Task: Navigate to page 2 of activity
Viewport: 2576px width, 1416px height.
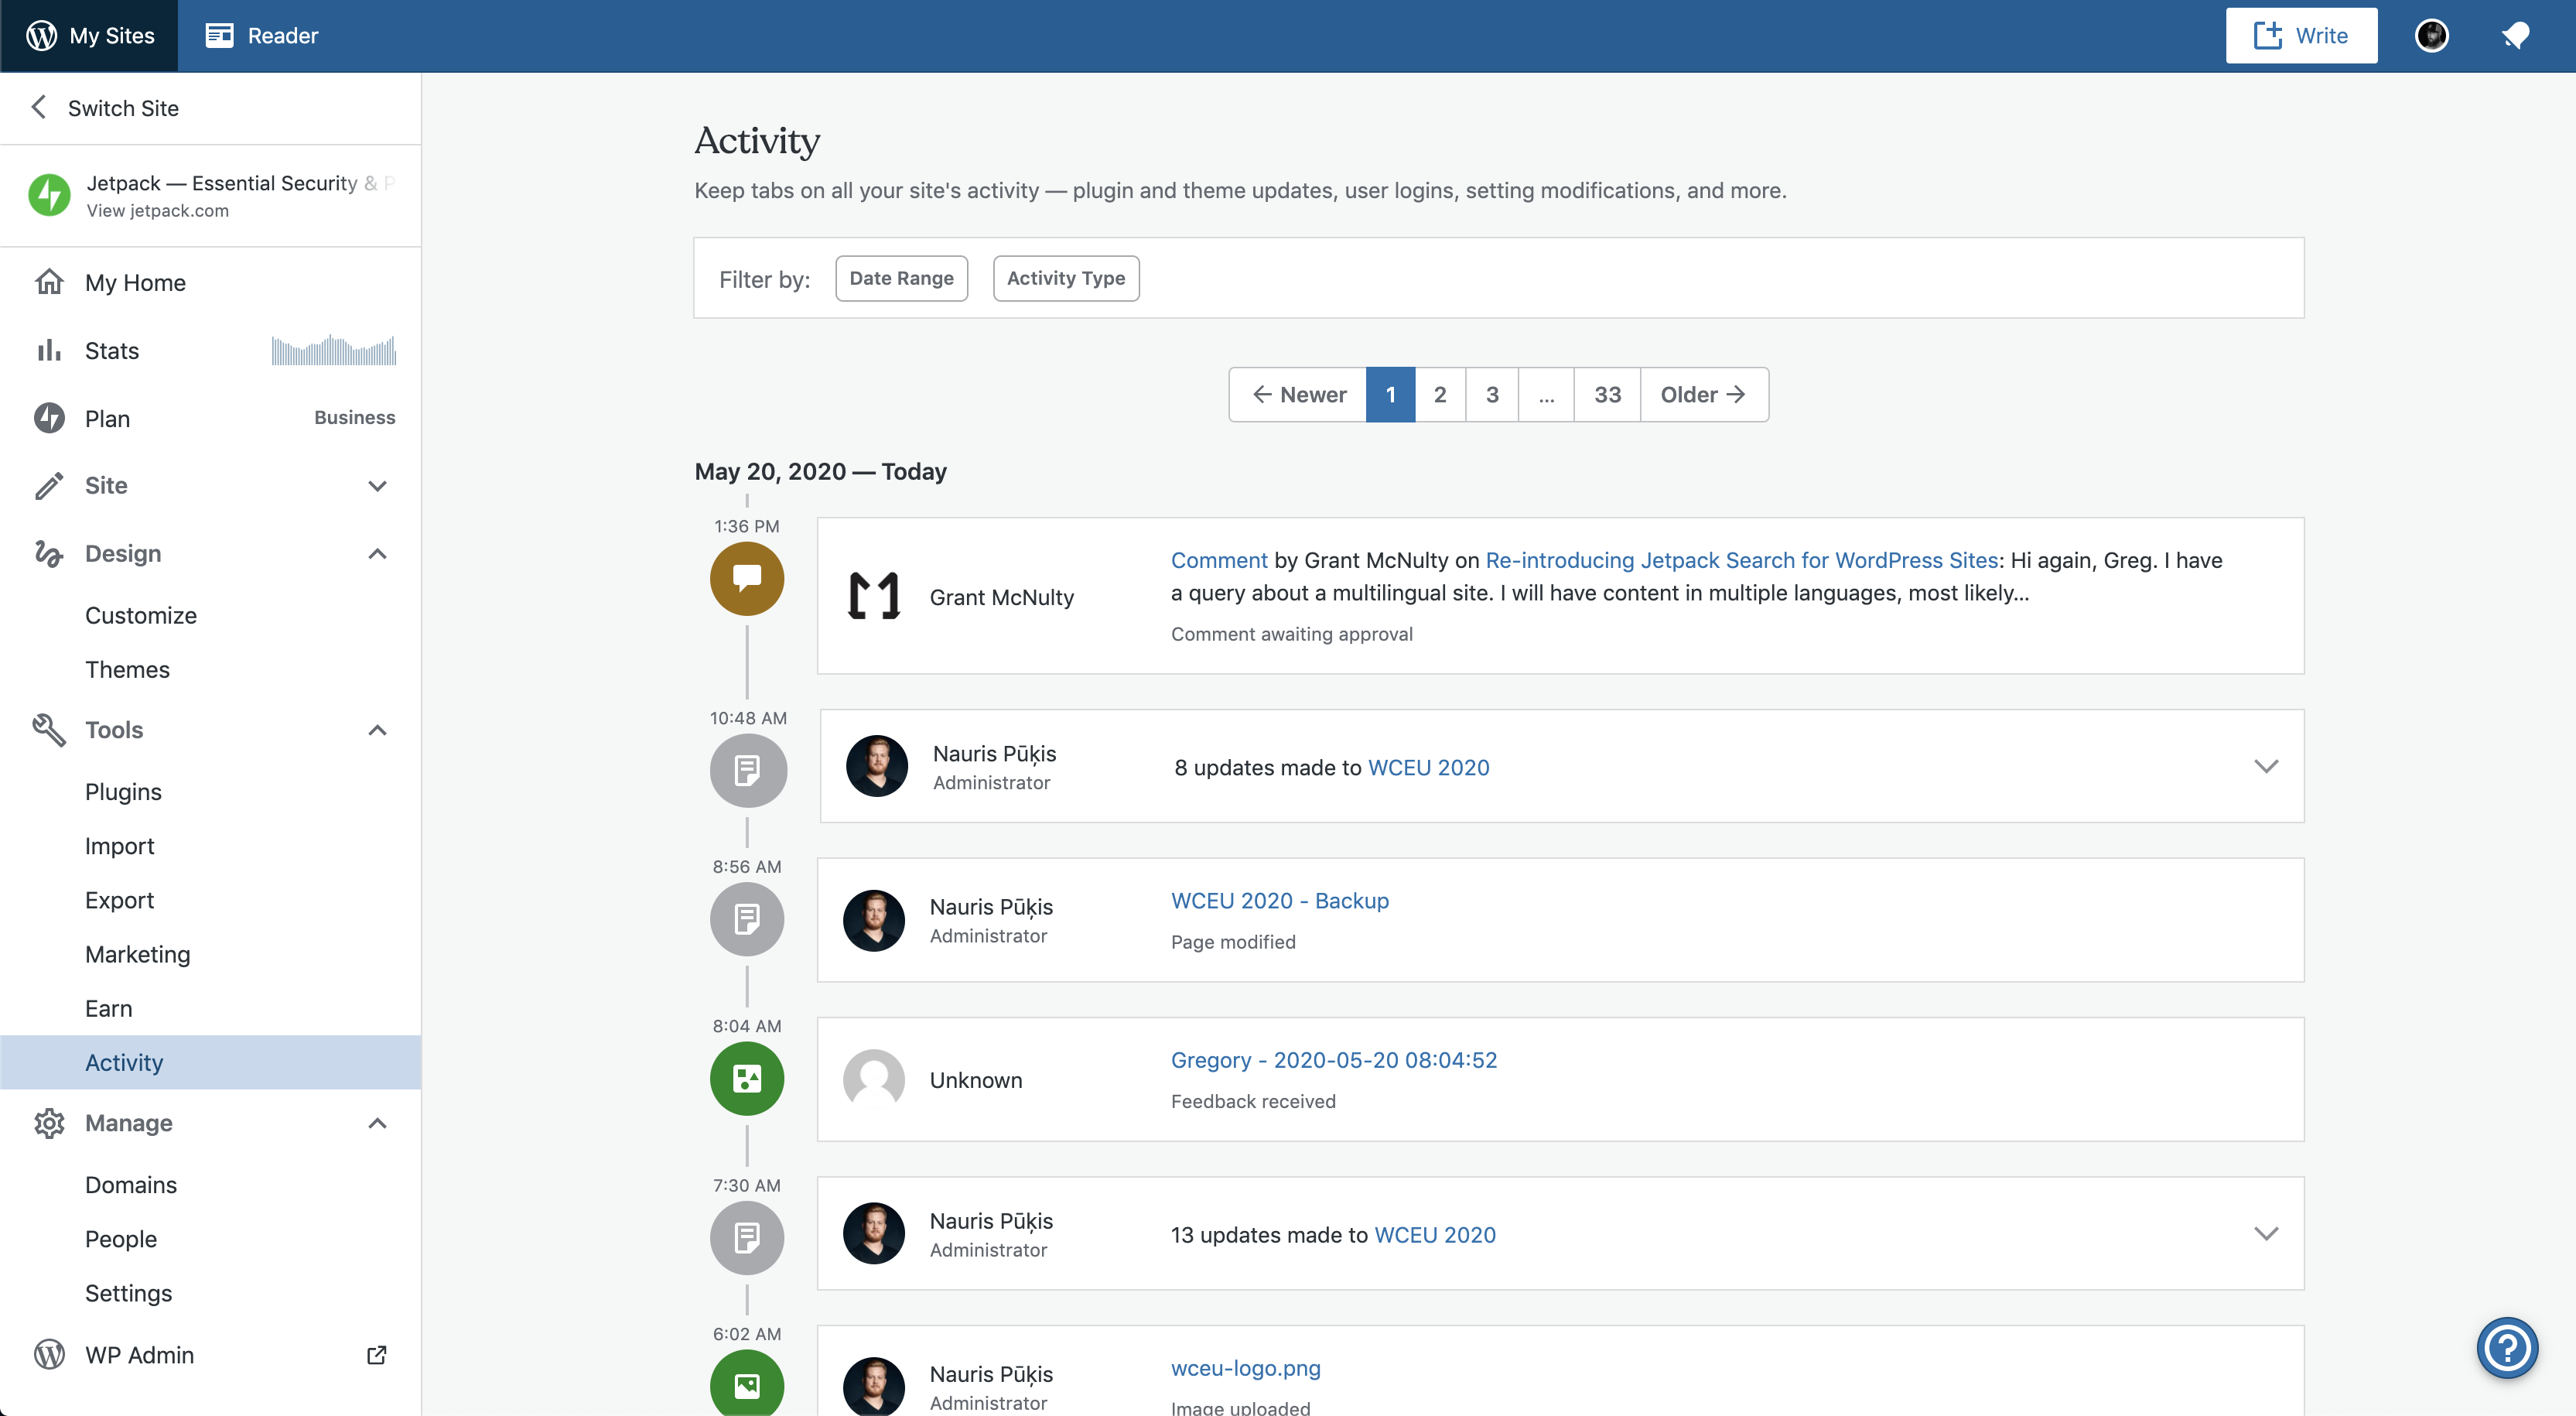Action: pyautogui.click(x=1440, y=394)
